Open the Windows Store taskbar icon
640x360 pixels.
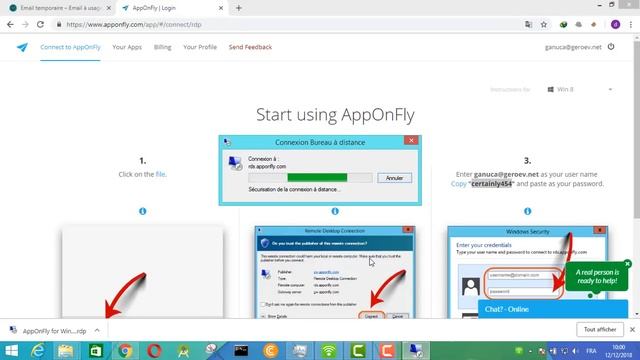coord(96,351)
